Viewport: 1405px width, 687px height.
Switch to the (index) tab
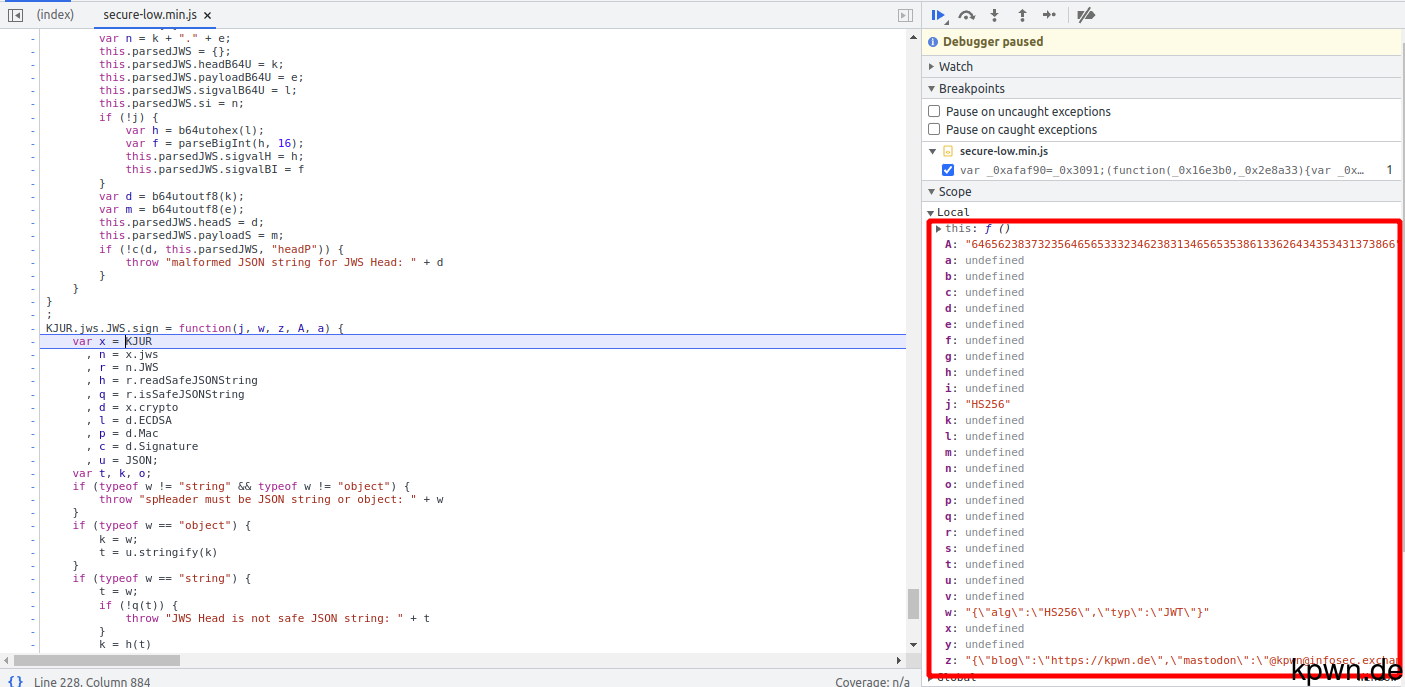[x=53, y=14]
